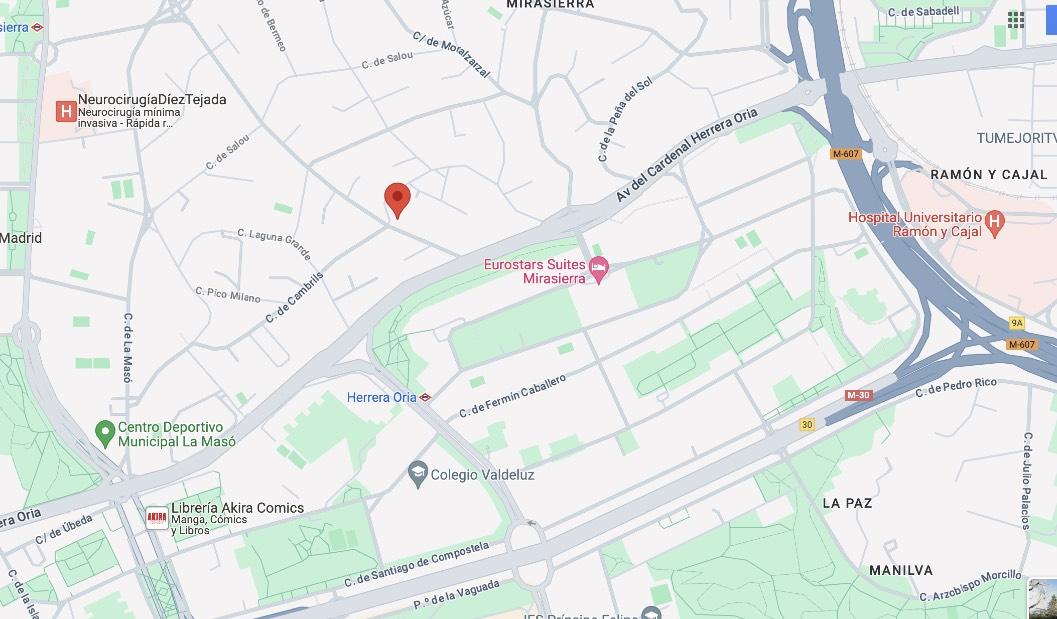This screenshot has width=1057, height=619.
Task: Select Hospital Universitario Ramón y Cajal icon
Action: click(994, 221)
